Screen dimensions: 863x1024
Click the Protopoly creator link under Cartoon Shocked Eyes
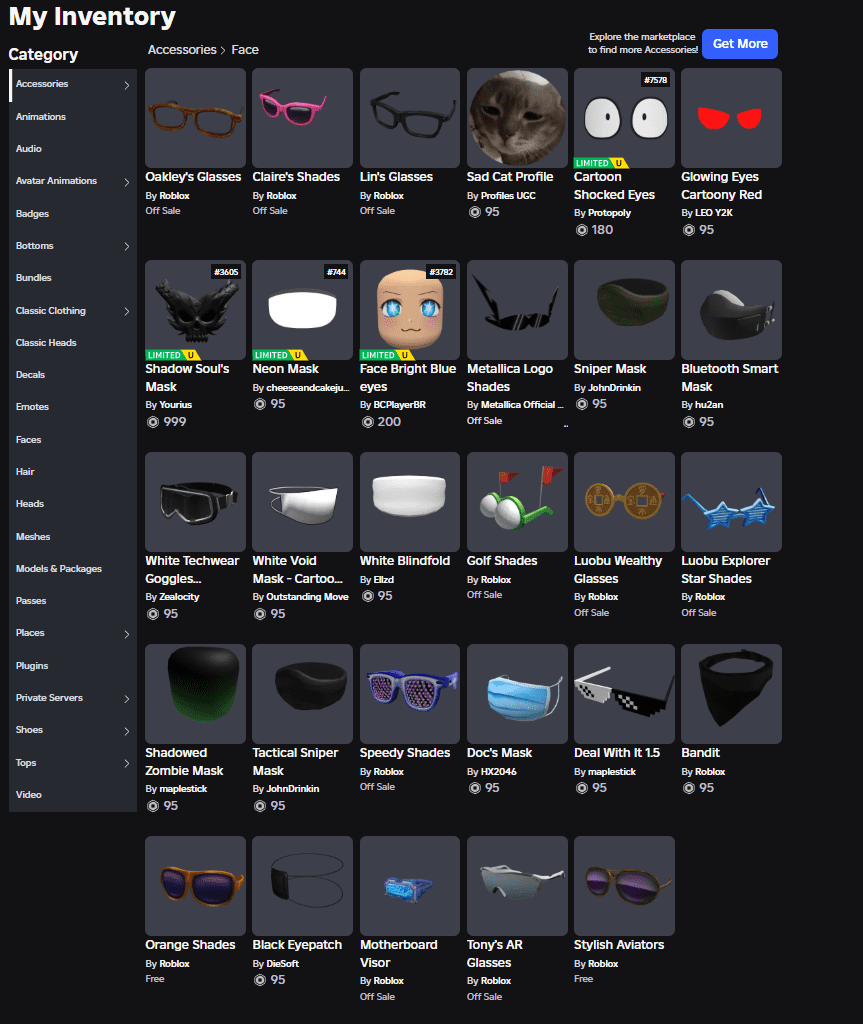(x=611, y=212)
